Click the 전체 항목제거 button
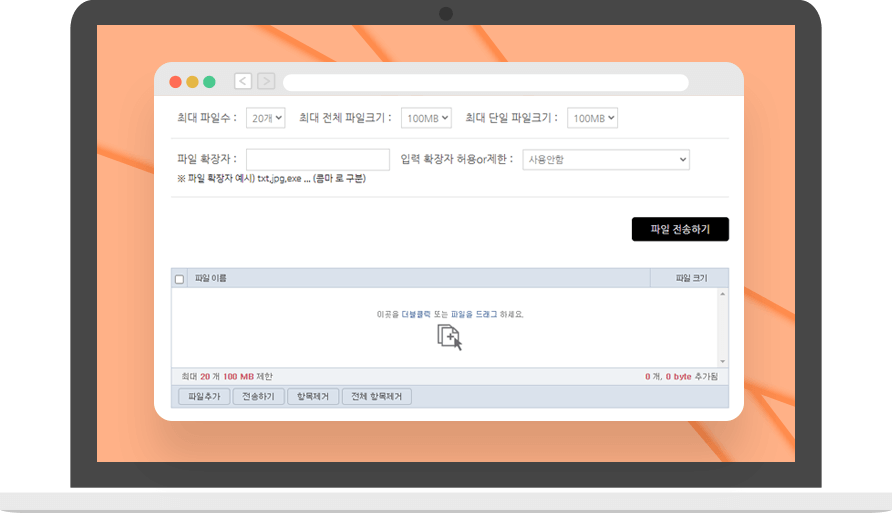Screen dimensions: 892x513 pos(377,396)
